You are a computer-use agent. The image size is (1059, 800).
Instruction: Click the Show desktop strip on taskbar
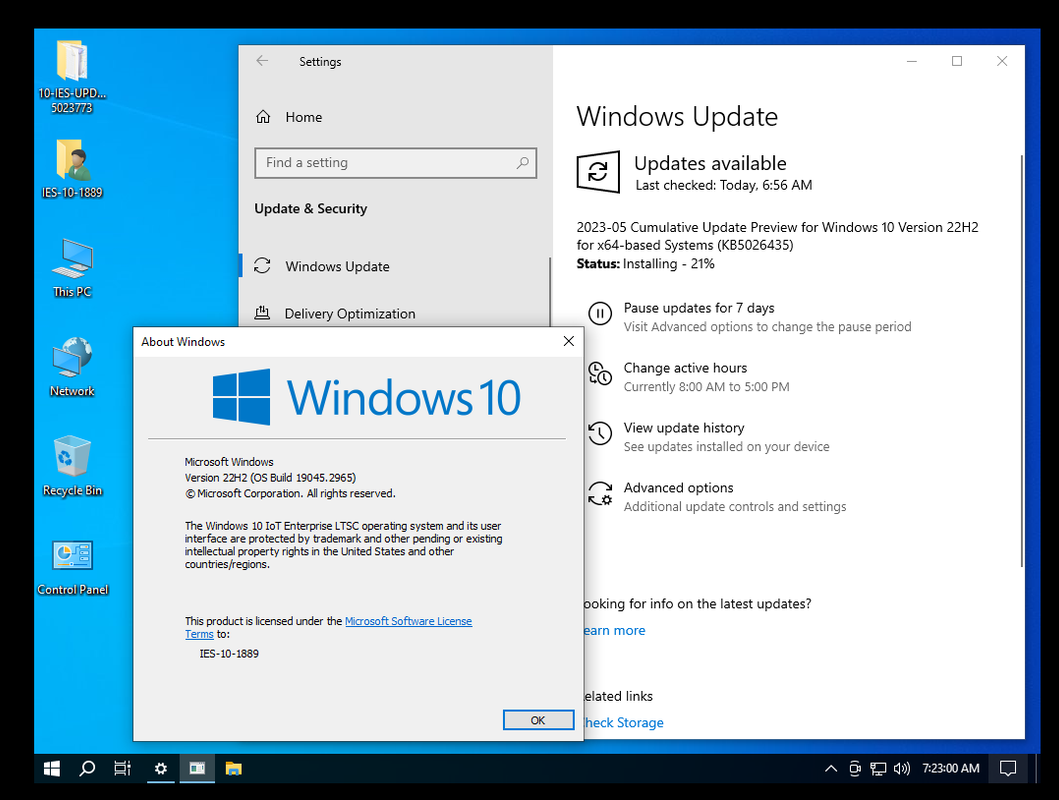[x=1037, y=768]
